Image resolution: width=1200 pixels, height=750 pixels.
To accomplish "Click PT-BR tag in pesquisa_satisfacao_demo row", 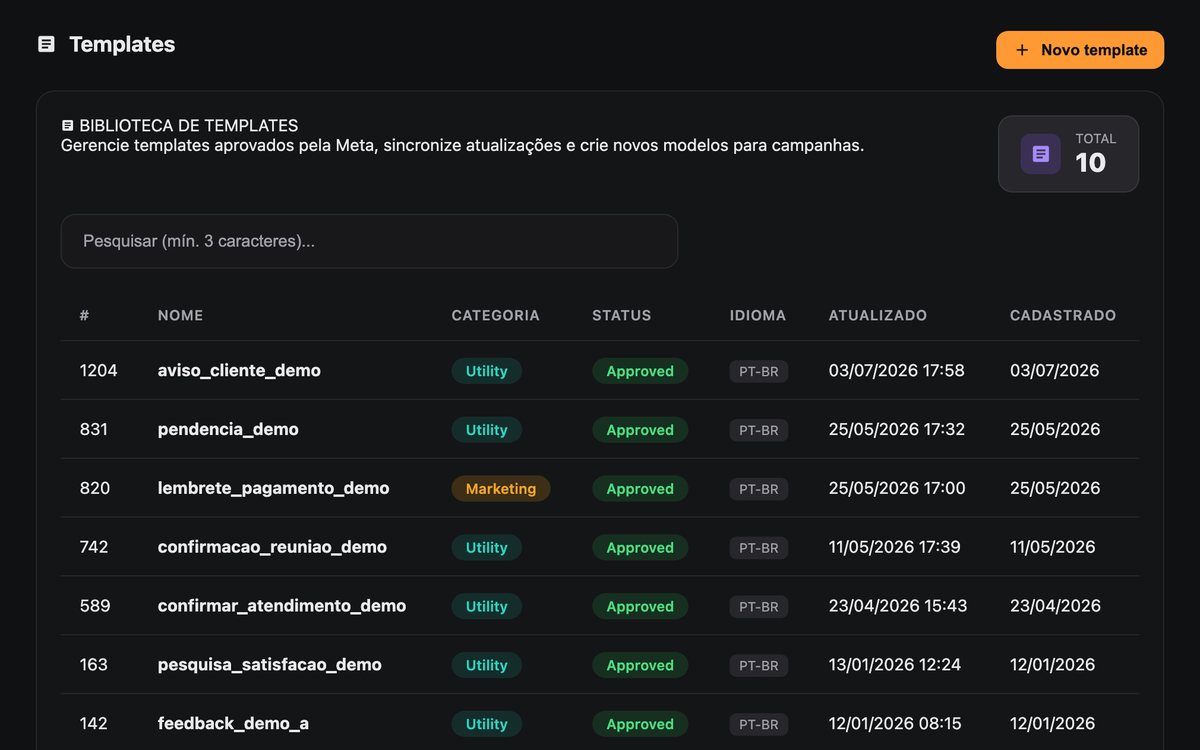I will (759, 666).
